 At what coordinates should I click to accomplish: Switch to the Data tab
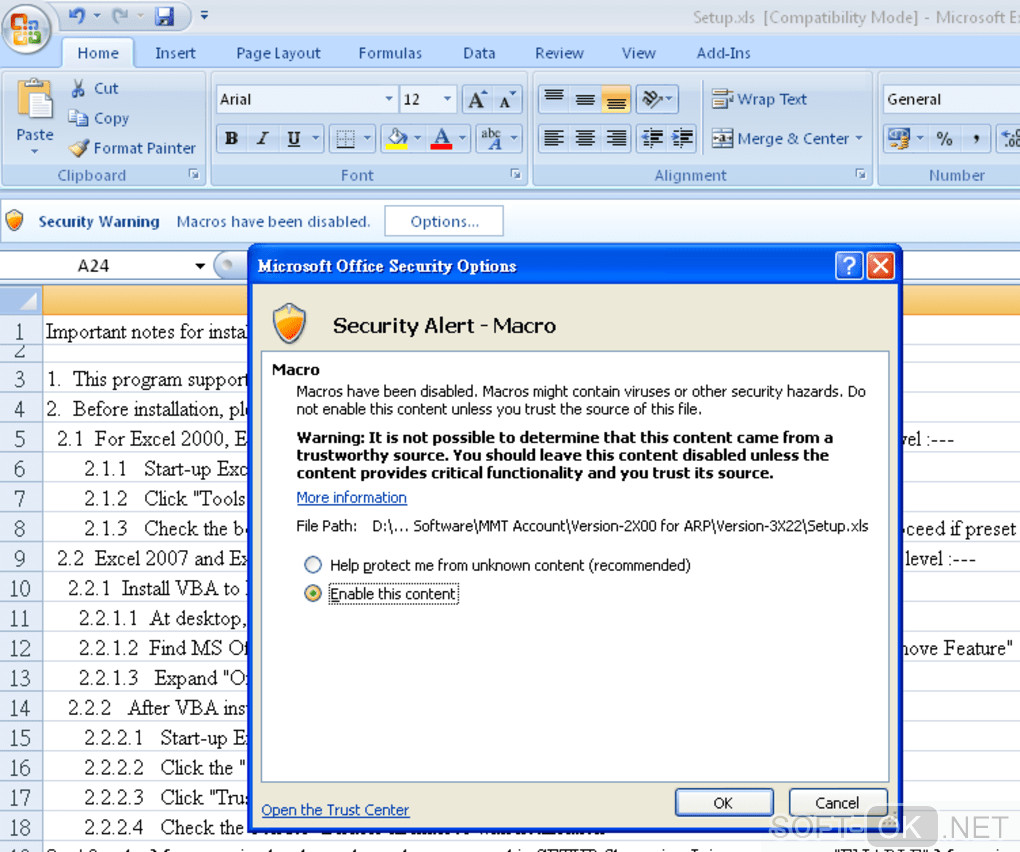coord(479,53)
